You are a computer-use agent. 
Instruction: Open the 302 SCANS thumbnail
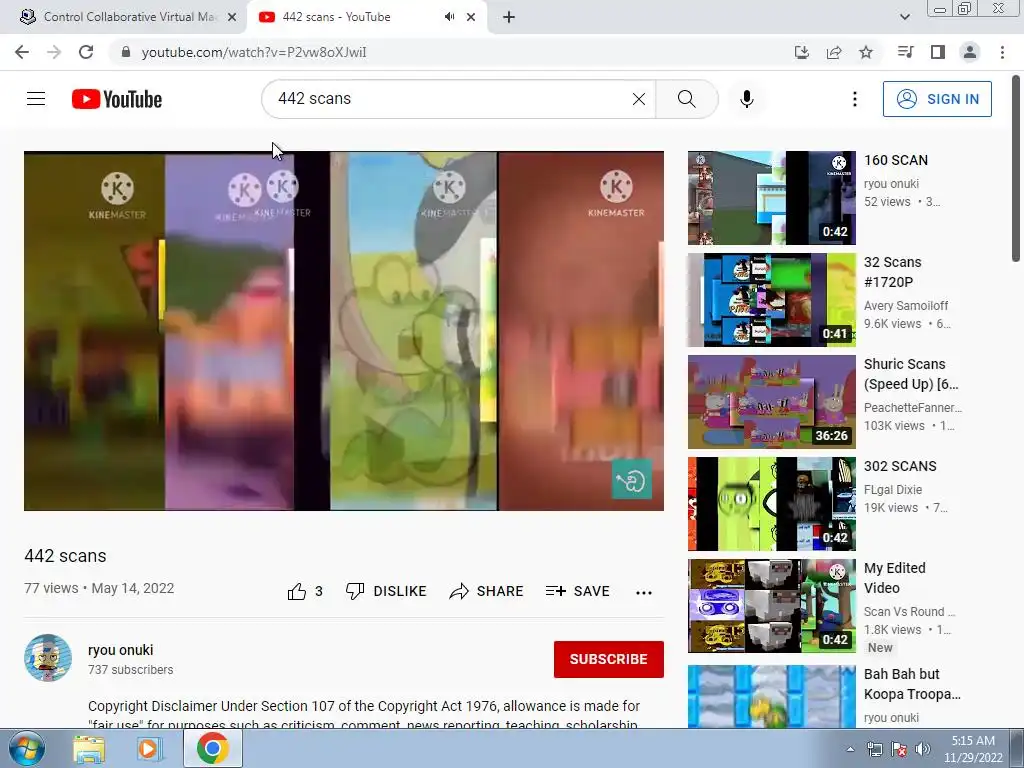pyautogui.click(x=771, y=504)
